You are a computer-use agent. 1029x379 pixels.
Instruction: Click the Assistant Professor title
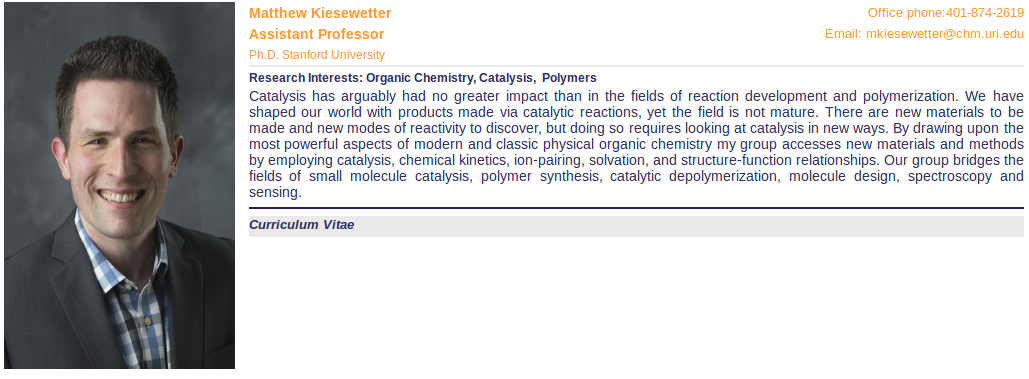point(316,34)
